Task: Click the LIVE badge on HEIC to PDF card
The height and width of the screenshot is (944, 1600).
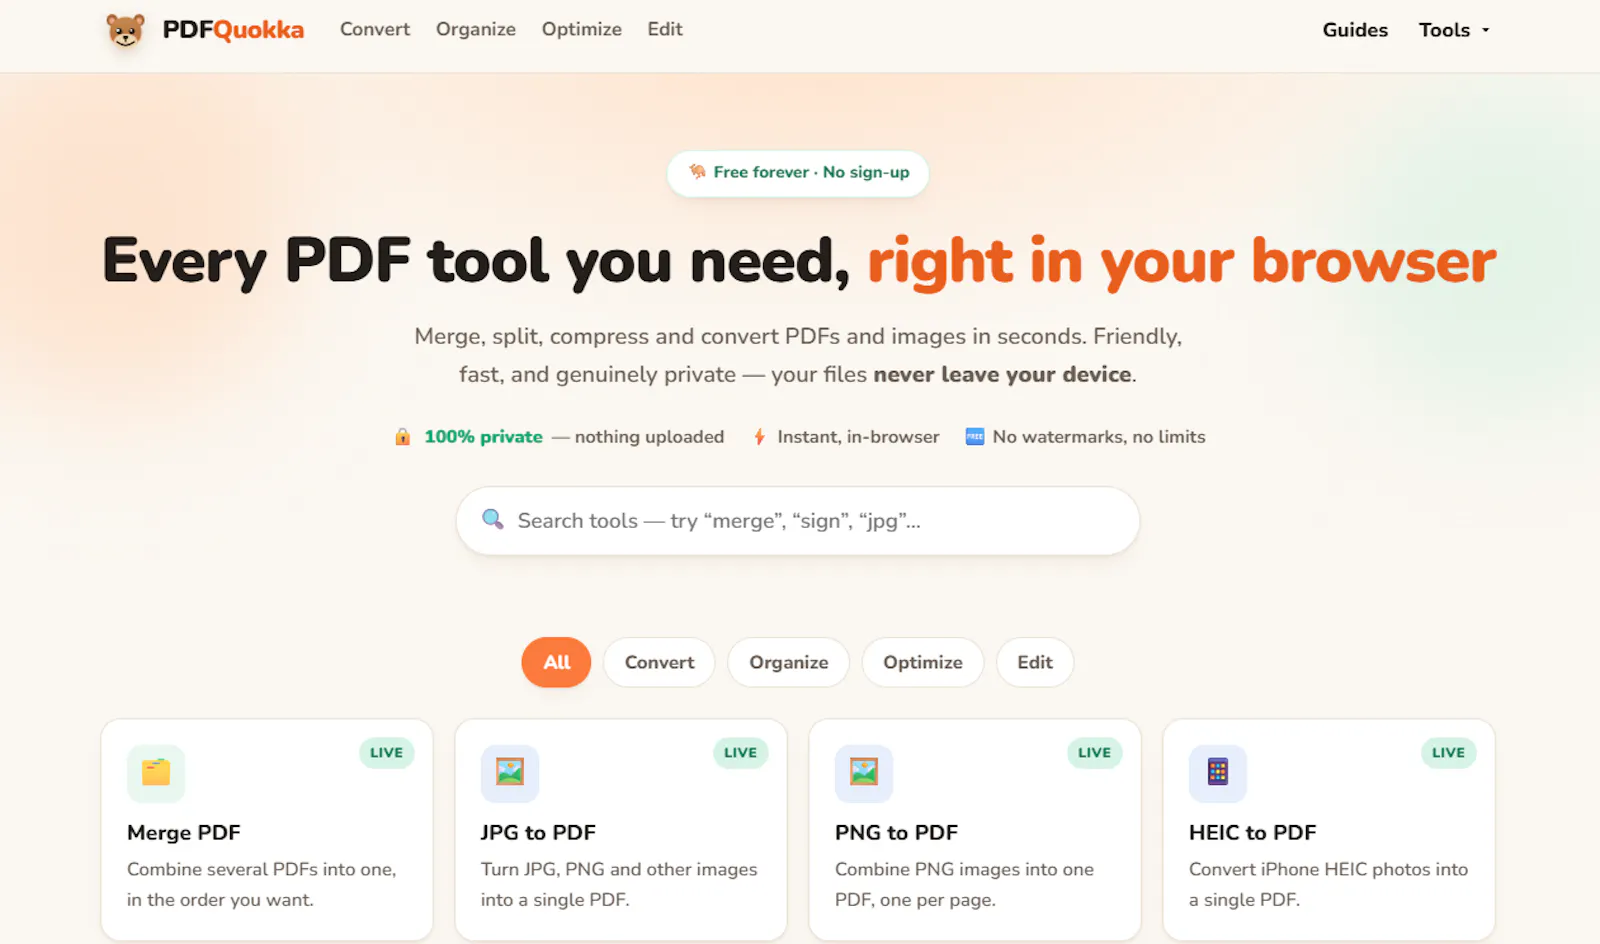Action: (x=1449, y=753)
